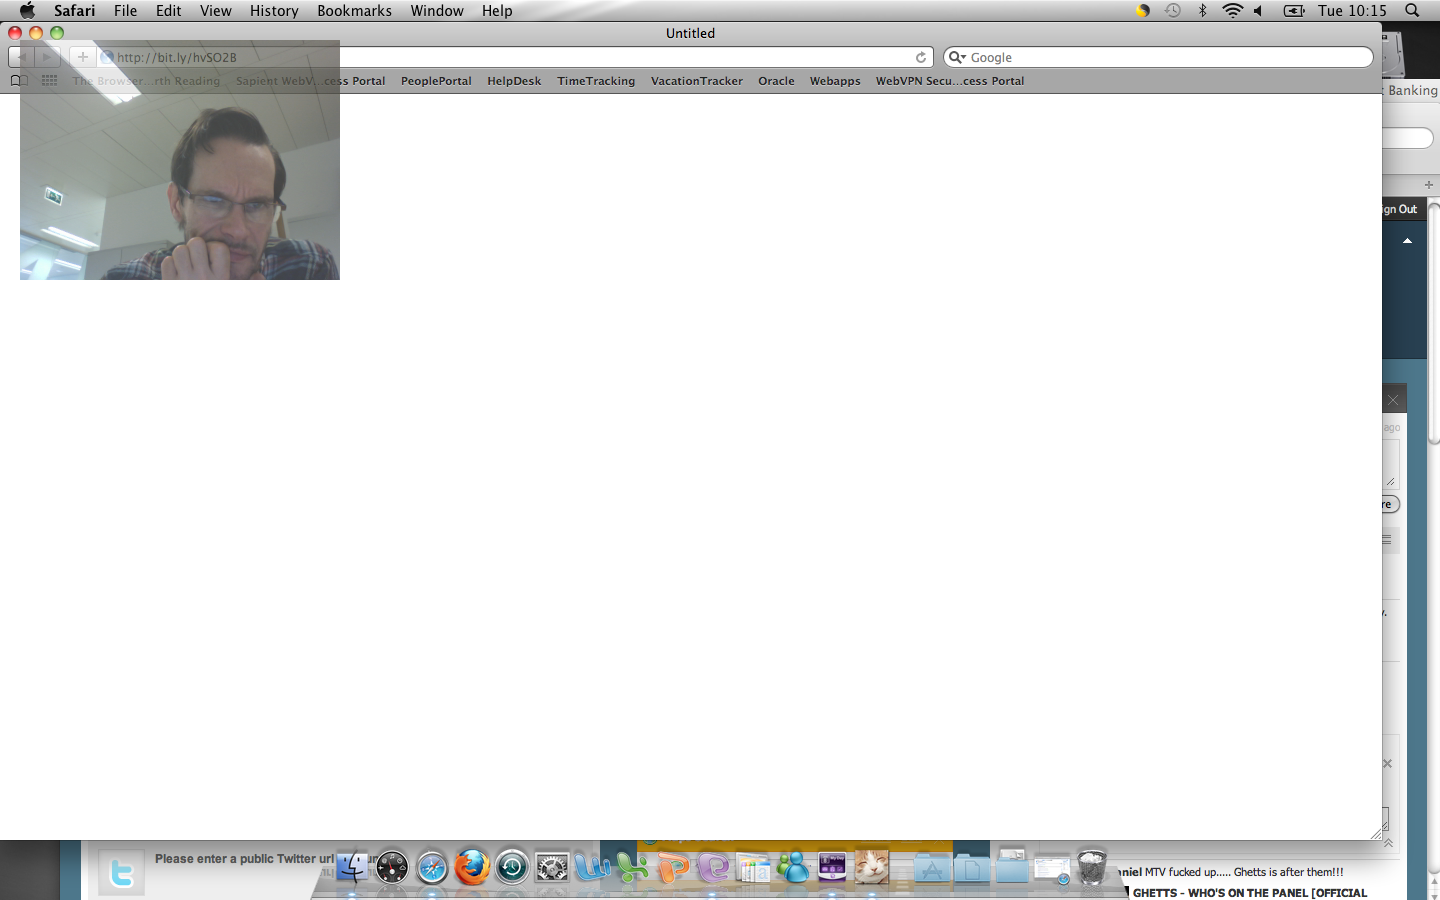Open the Time Machine menu bar dropdown

pyautogui.click(x=1173, y=11)
